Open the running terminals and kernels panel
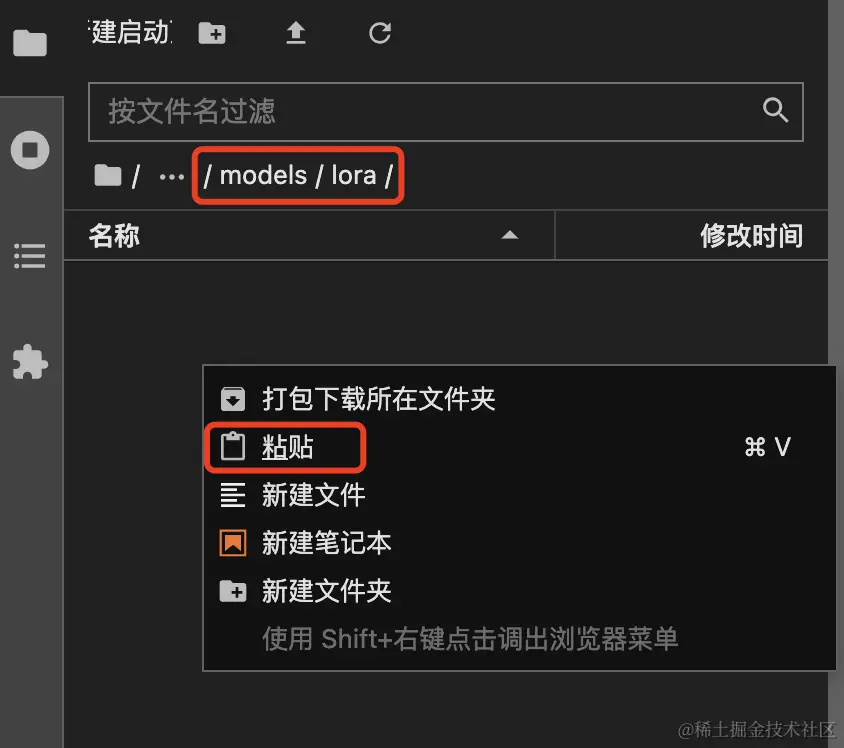844x748 pixels. click(x=30, y=150)
